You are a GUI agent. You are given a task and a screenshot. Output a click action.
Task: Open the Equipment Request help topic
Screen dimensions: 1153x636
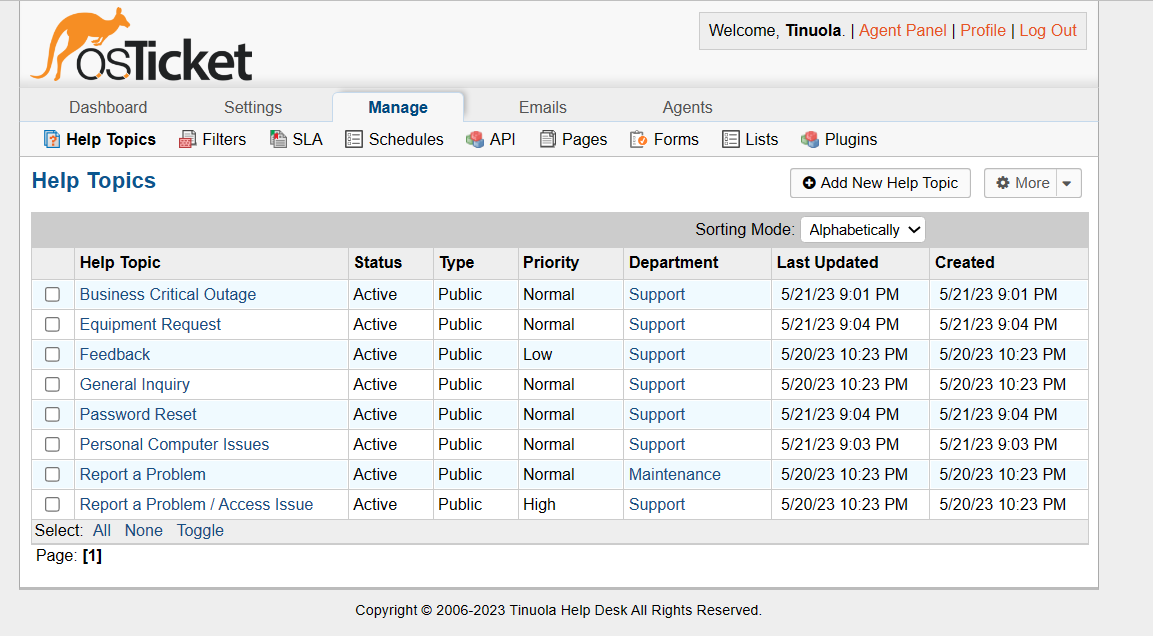[x=150, y=324]
